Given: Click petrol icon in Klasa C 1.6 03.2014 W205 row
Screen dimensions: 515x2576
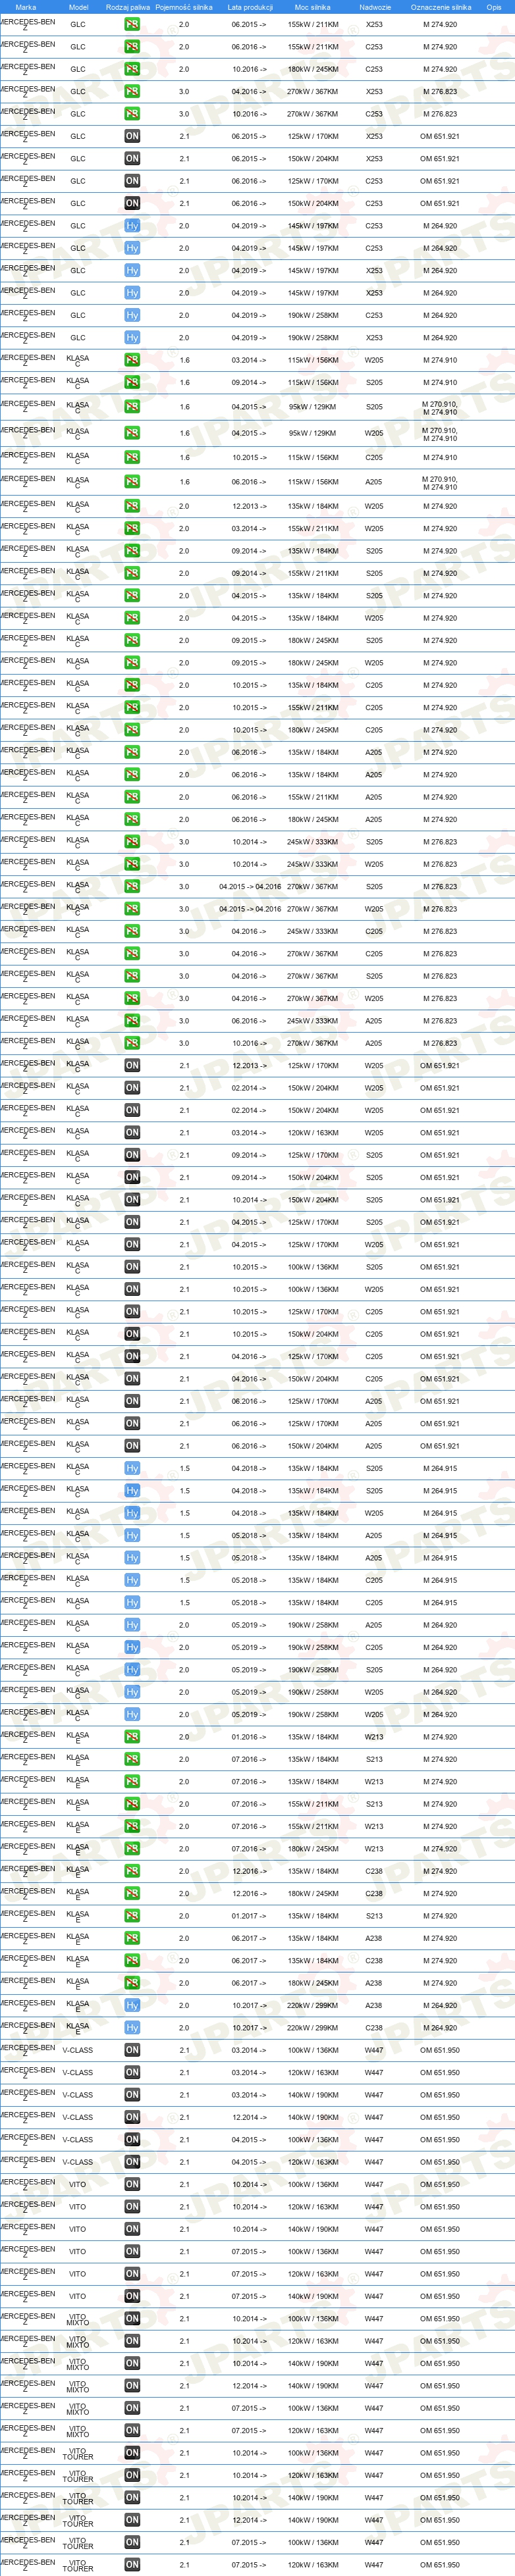Looking at the screenshot, I should point(132,360).
